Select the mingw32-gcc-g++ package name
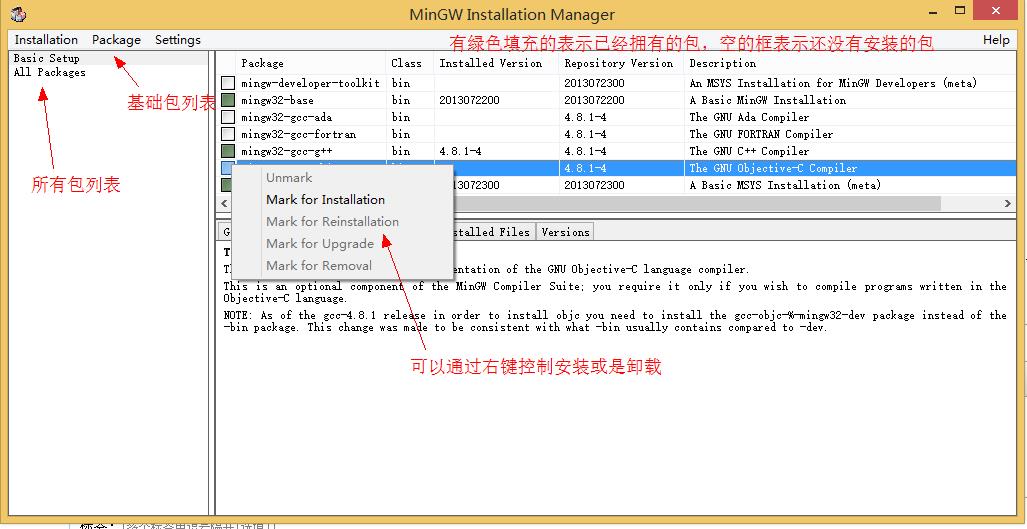1027x529 pixels. [286, 151]
